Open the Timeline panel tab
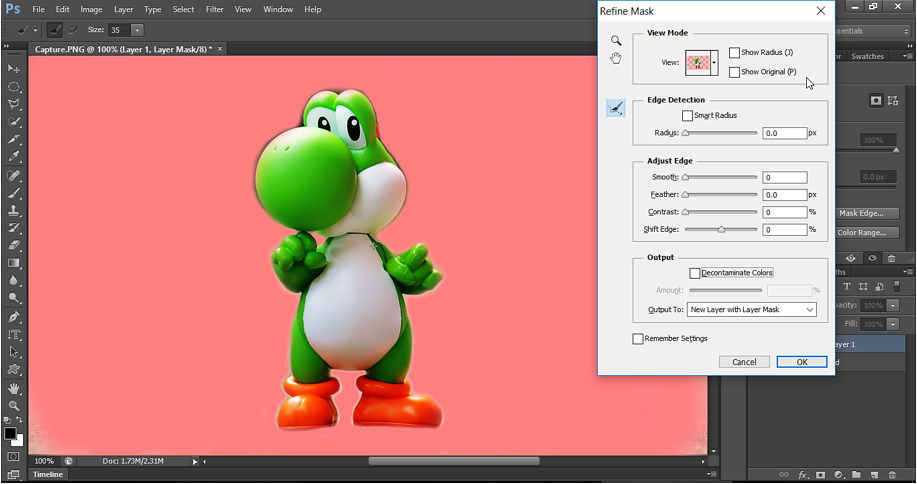Viewport: 917px width, 484px height. [x=47, y=474]
